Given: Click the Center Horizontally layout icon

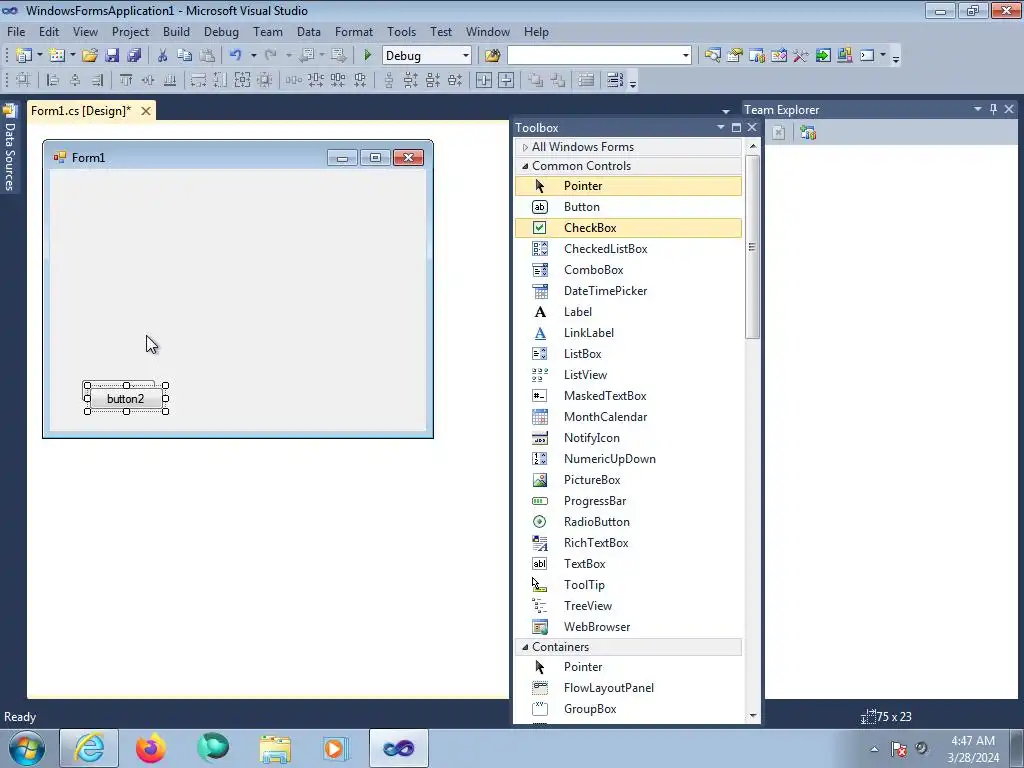Looking at the screenshot, I should (x=484, y=80).
